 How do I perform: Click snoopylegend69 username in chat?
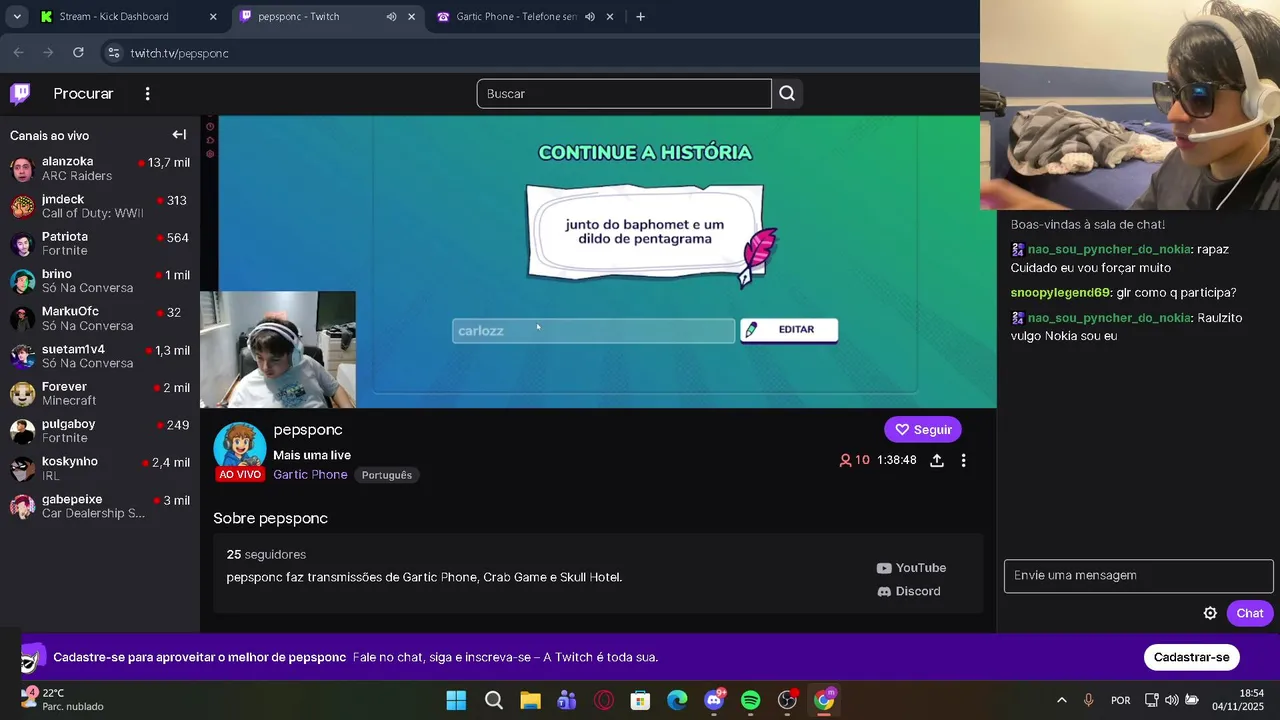coord(1061,293)
